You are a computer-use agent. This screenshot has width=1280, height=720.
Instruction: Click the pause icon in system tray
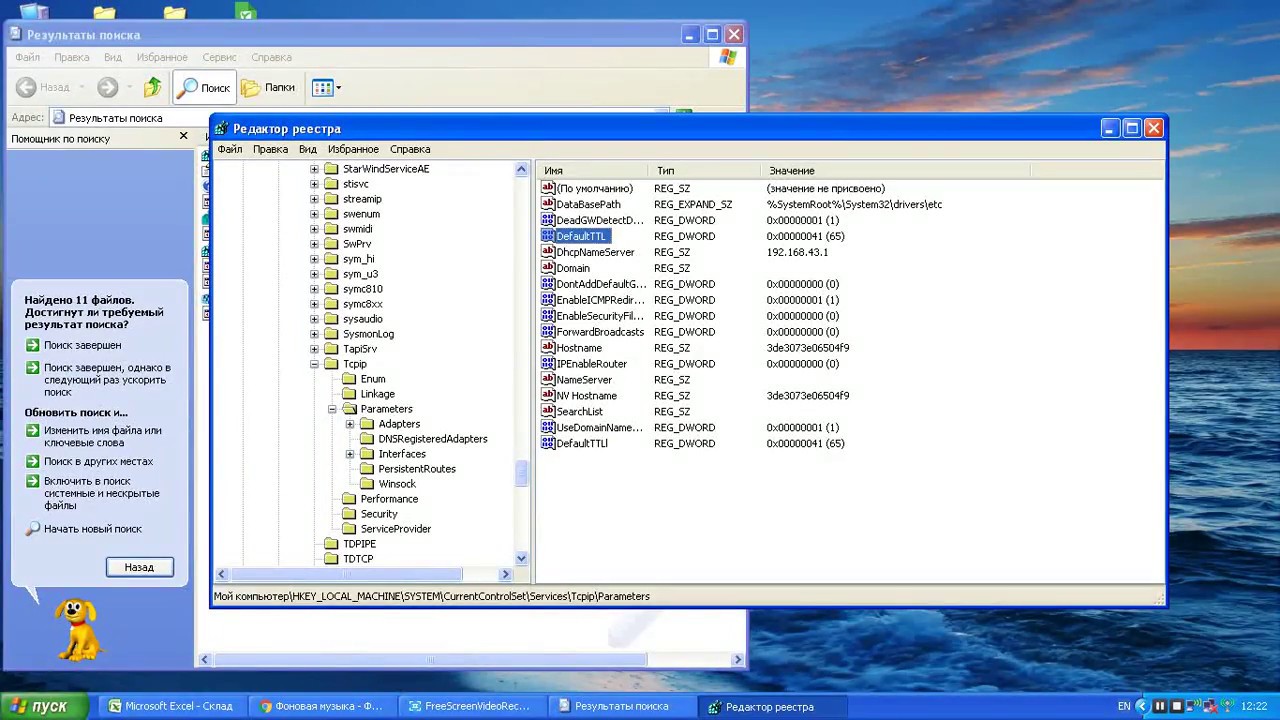click(1160, 706)
